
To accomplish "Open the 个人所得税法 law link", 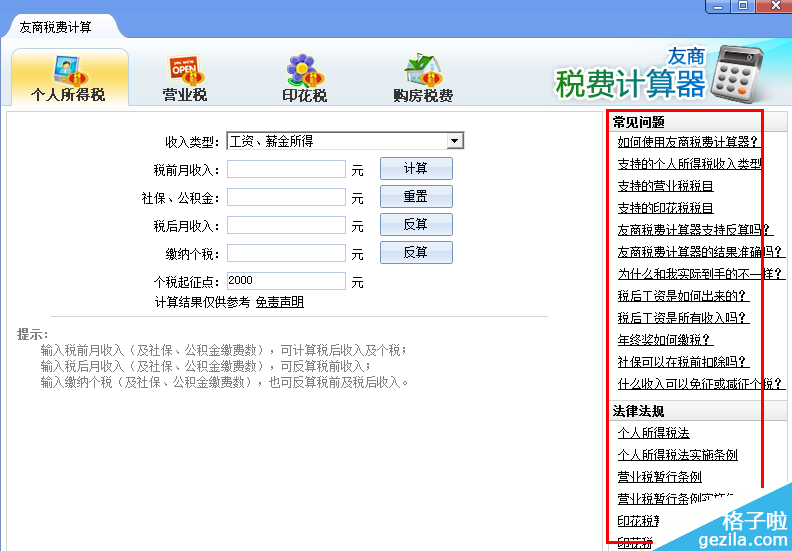I will (x=653, y=433).
